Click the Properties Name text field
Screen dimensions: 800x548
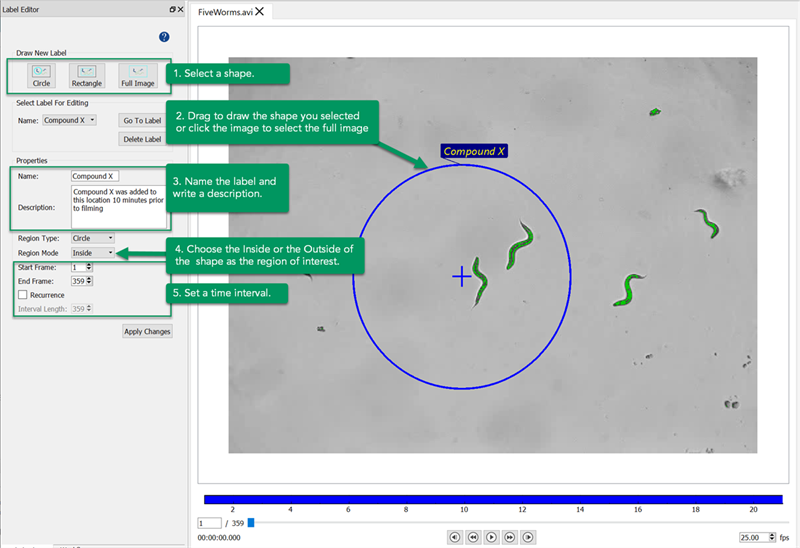(94, 176)
